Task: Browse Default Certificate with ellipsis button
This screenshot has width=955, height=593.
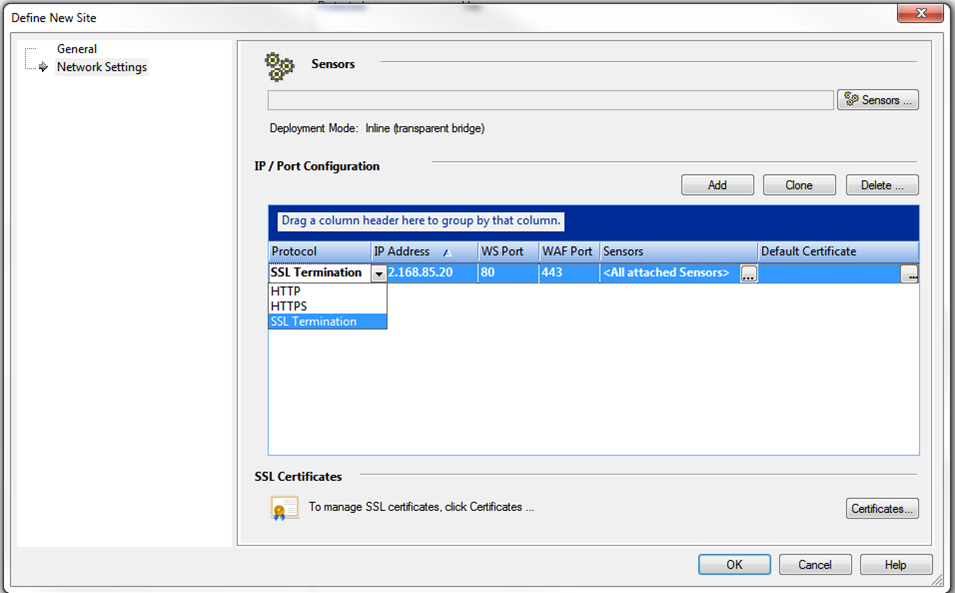Action: pyautogui.click(x=908, y=274)
